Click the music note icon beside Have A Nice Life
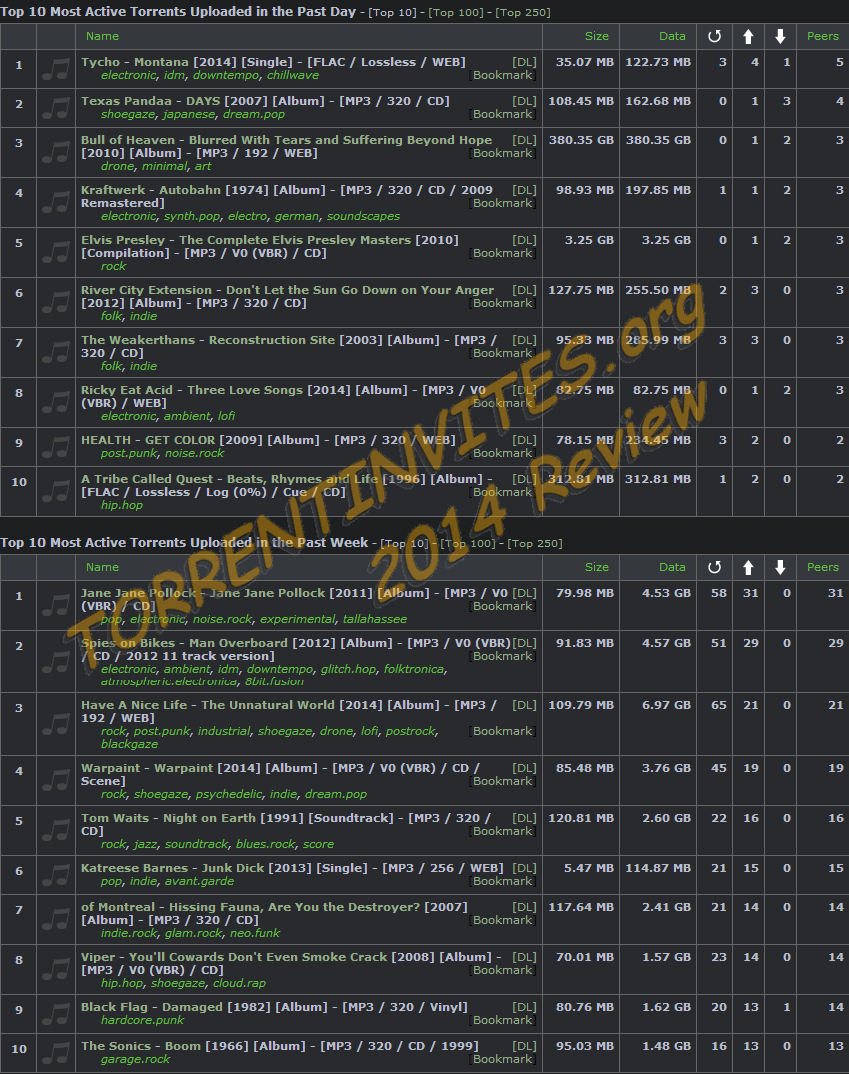Image resolution: width=849 pixels, height=1074 pixels. click(55, 724)
